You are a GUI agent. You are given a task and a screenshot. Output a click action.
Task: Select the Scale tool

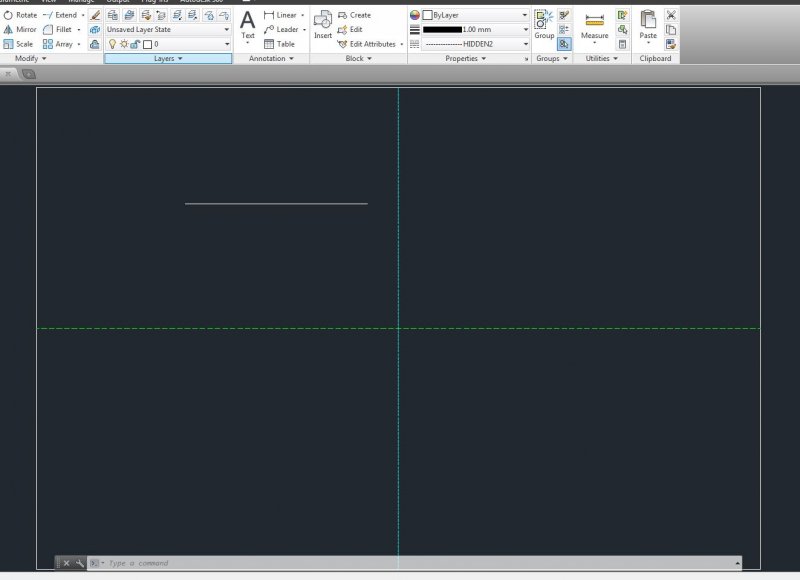click(x=18, y=44)
